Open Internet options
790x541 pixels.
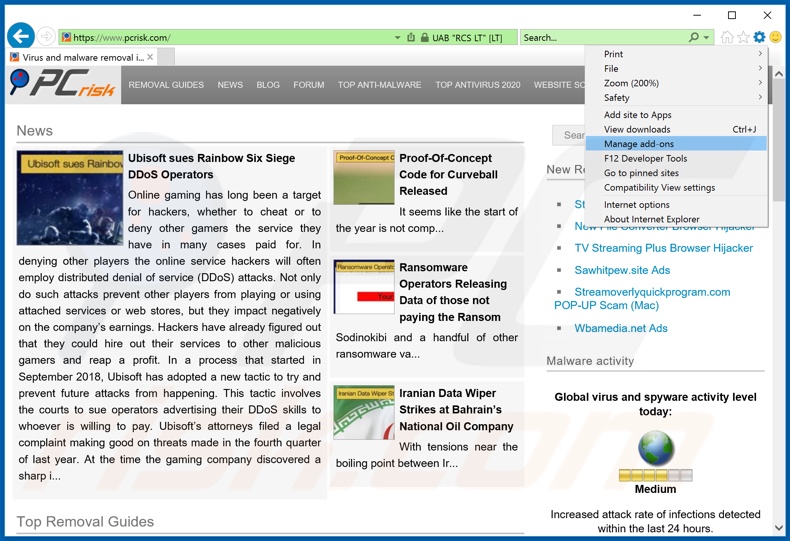[x=676, y=205]
